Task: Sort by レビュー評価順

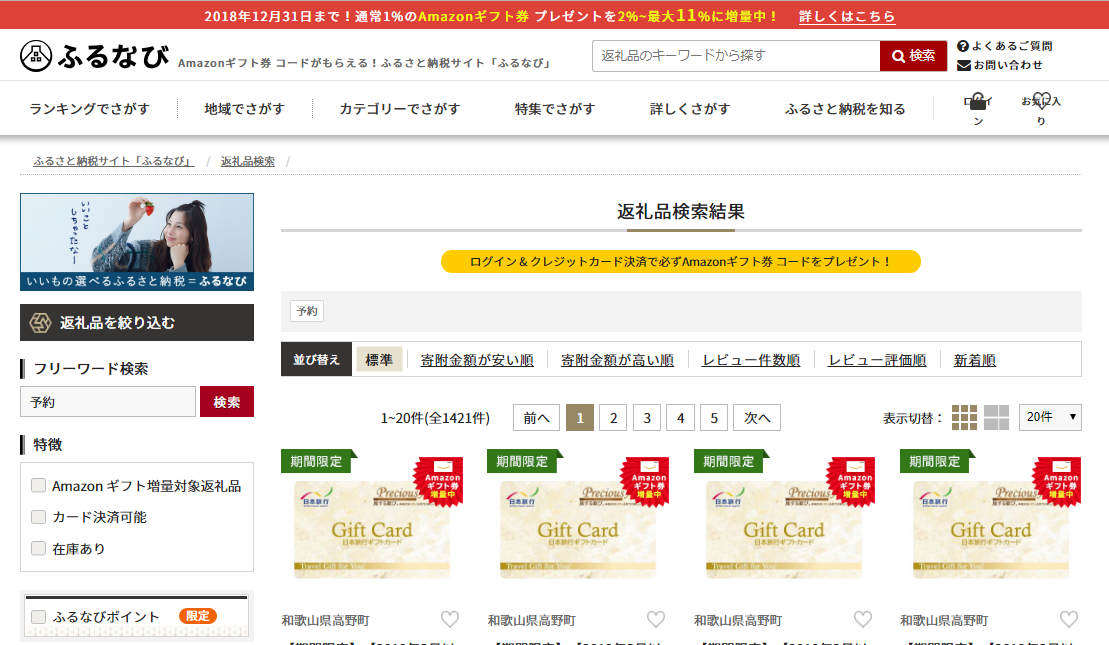Action: coord(877,360)
